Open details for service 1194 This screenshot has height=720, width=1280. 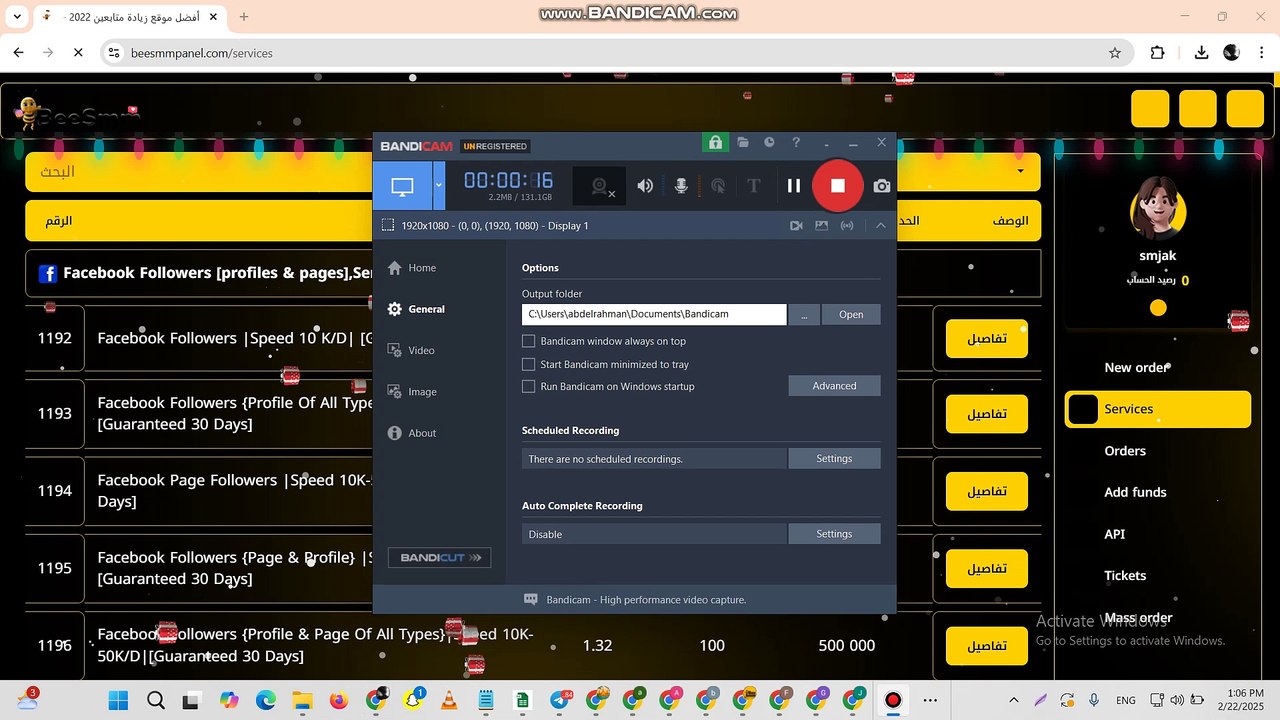coord(986,491)
